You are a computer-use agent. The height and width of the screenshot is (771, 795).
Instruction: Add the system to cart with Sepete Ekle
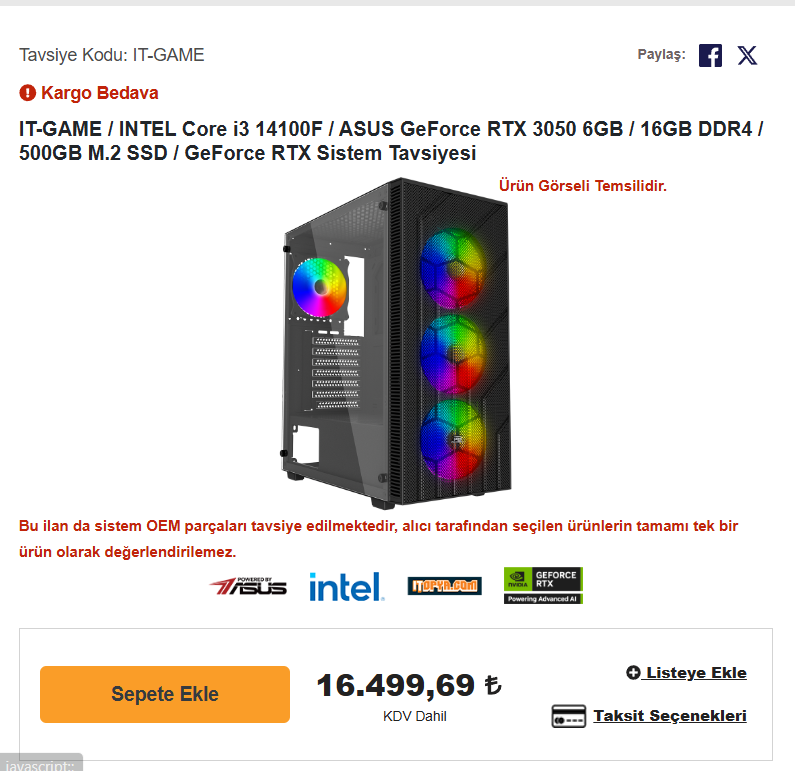tap(165, 694)
